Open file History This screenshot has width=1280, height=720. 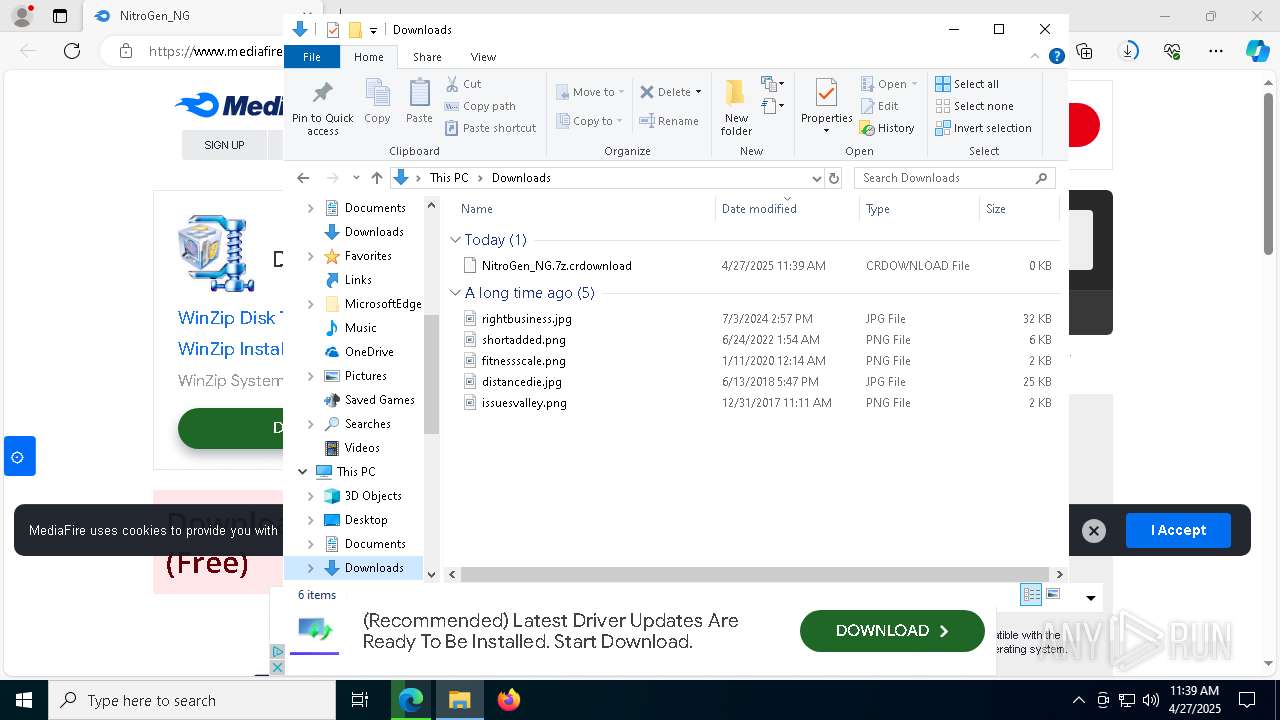[887, 128]
